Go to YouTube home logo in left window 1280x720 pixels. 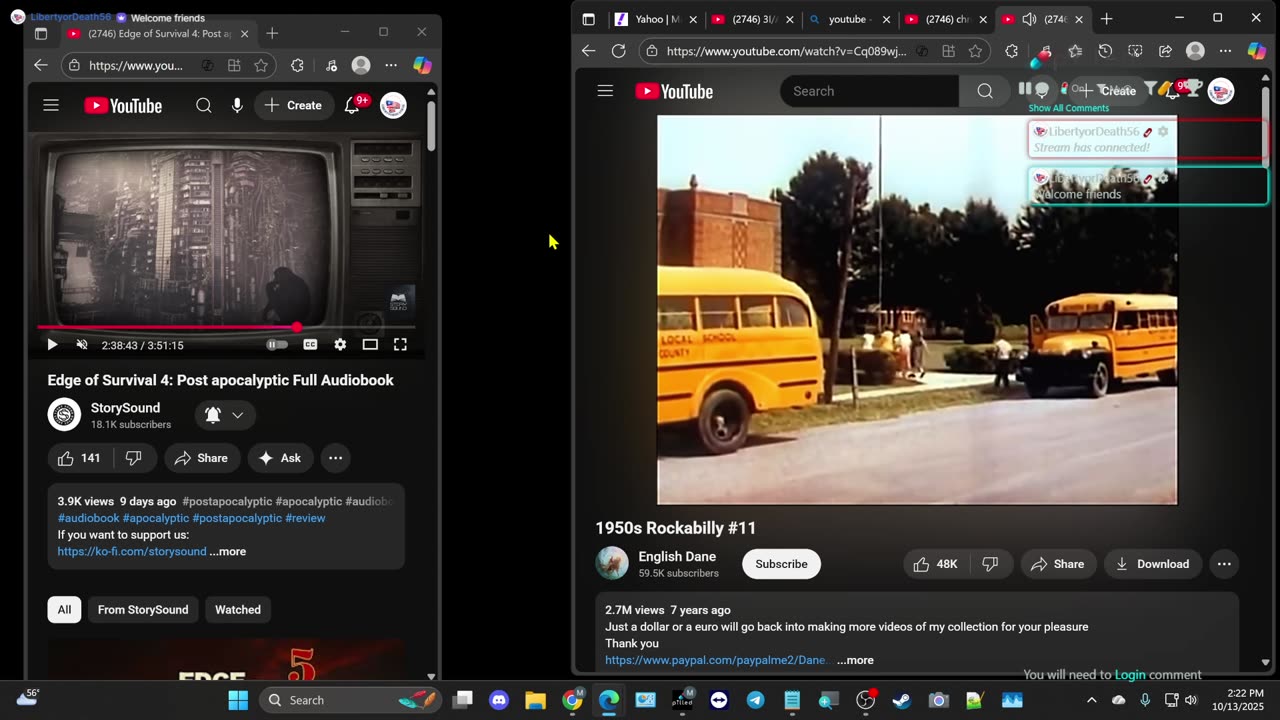[123, 105]
